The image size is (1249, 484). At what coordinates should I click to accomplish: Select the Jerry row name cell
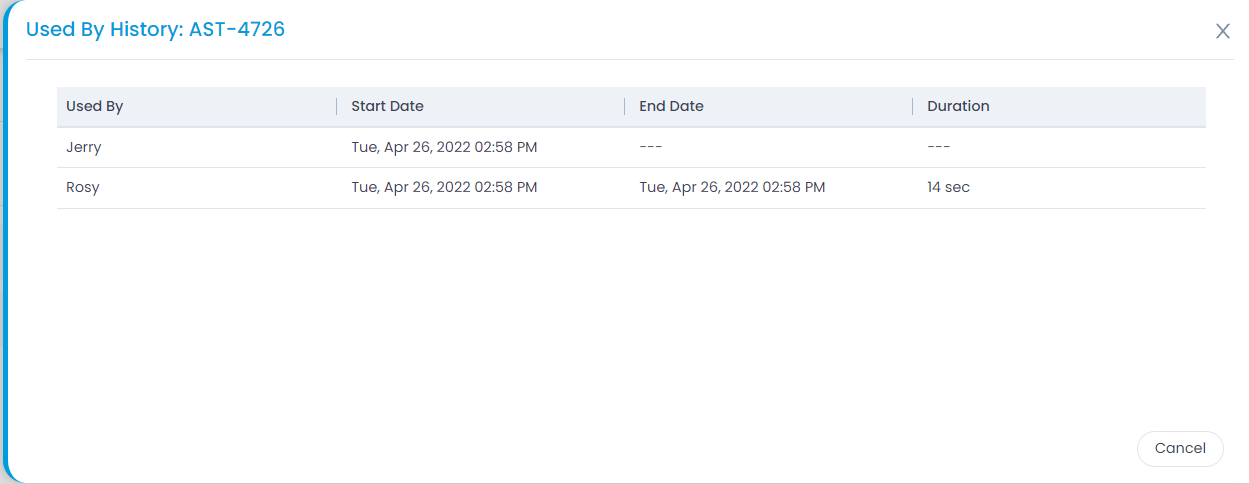coord(84,147)
